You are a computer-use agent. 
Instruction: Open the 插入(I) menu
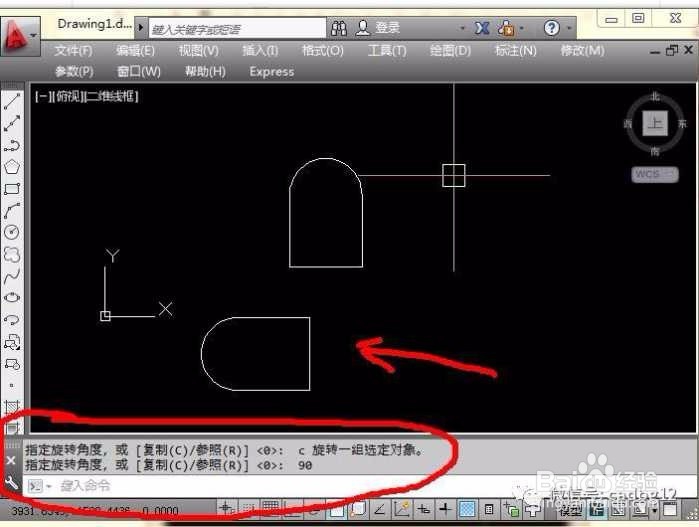260,51
